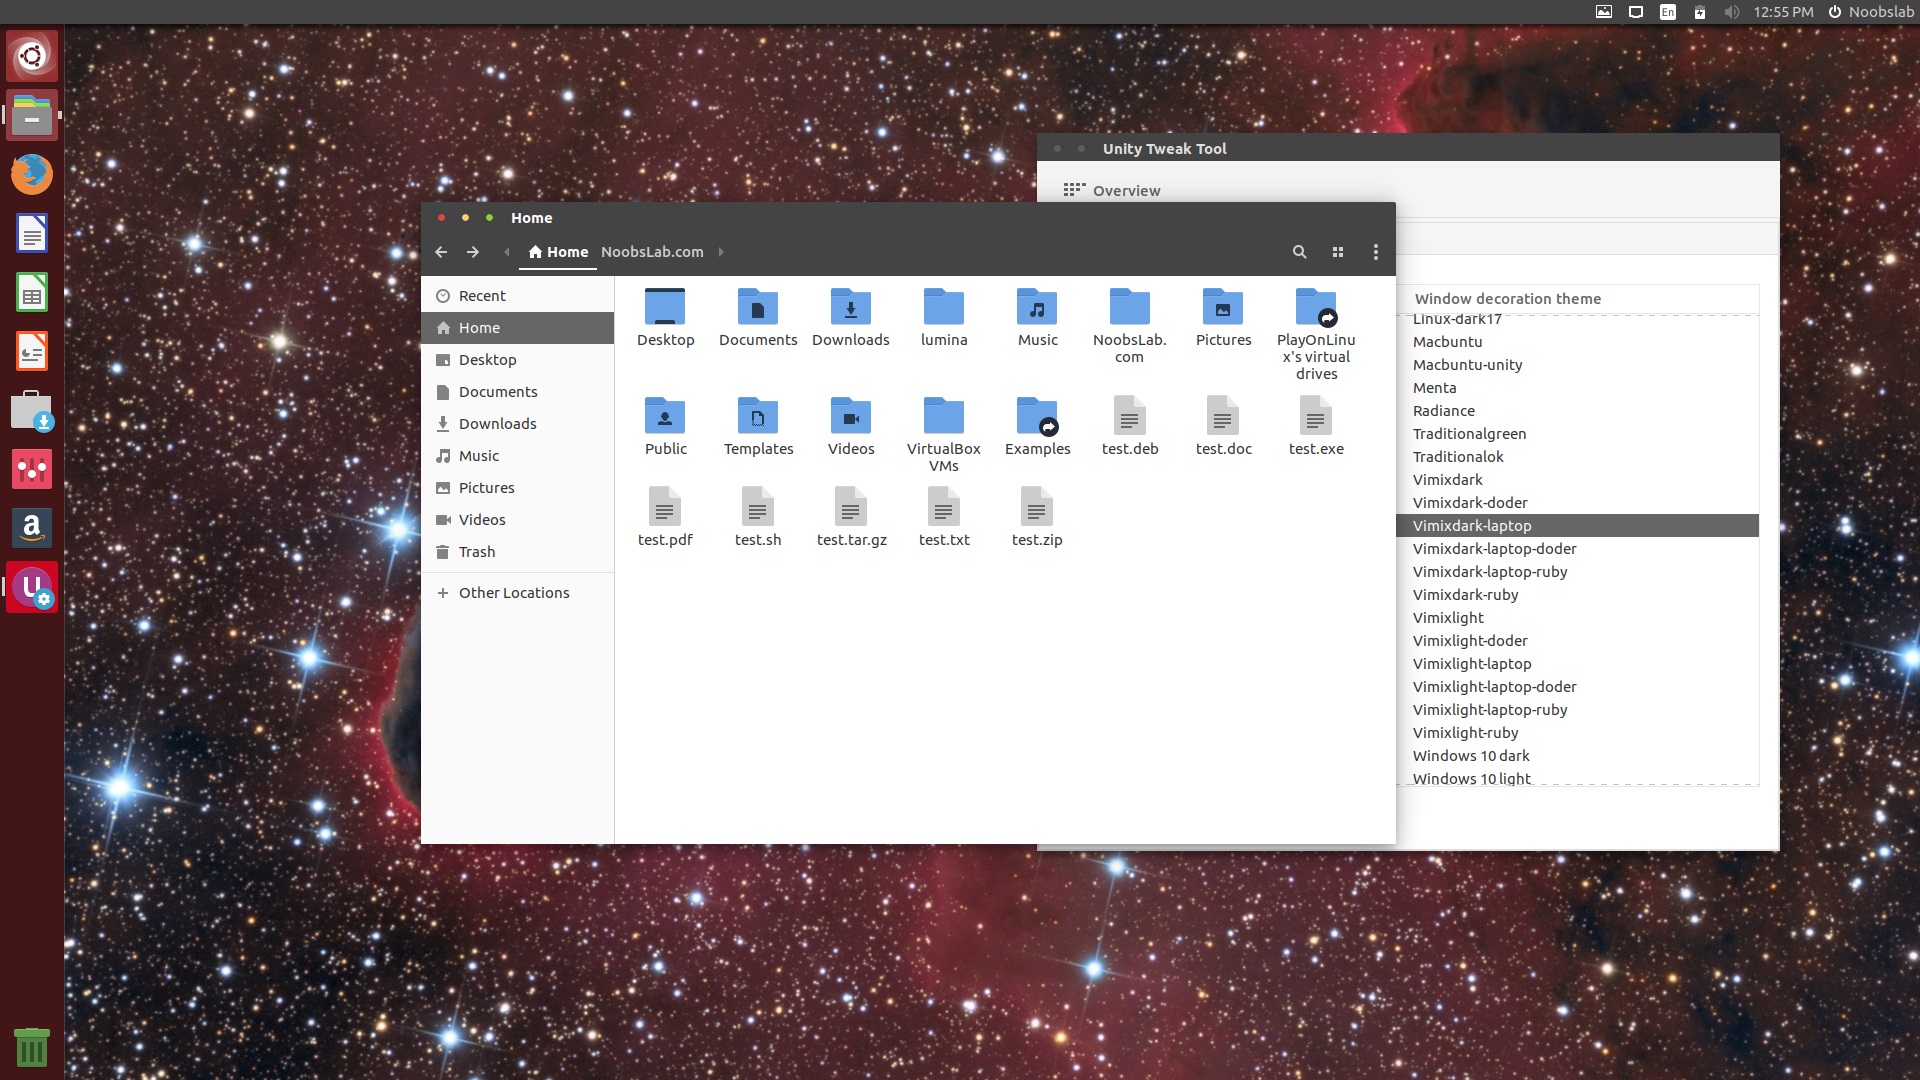Viewport: 1920px width, 1080px height.
Task: Select Recent in the sidebar
Action: (481, 296)
